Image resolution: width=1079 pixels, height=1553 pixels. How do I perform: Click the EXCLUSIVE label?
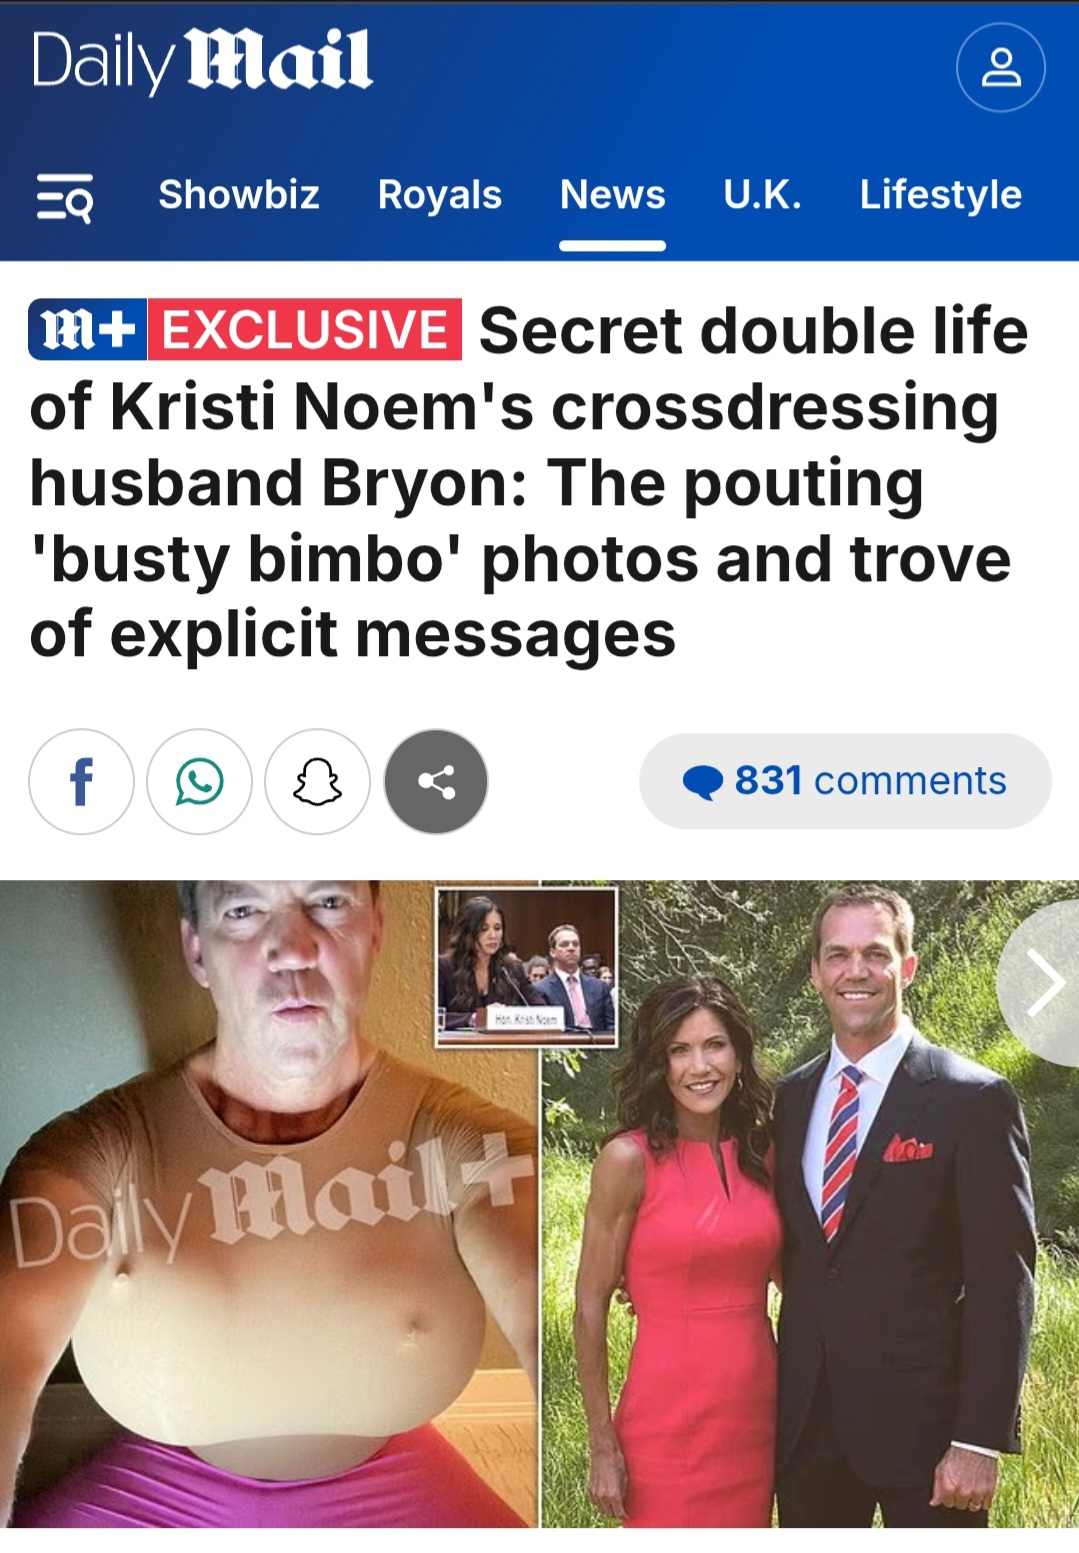pyautogui.click(x=305, y=329)
